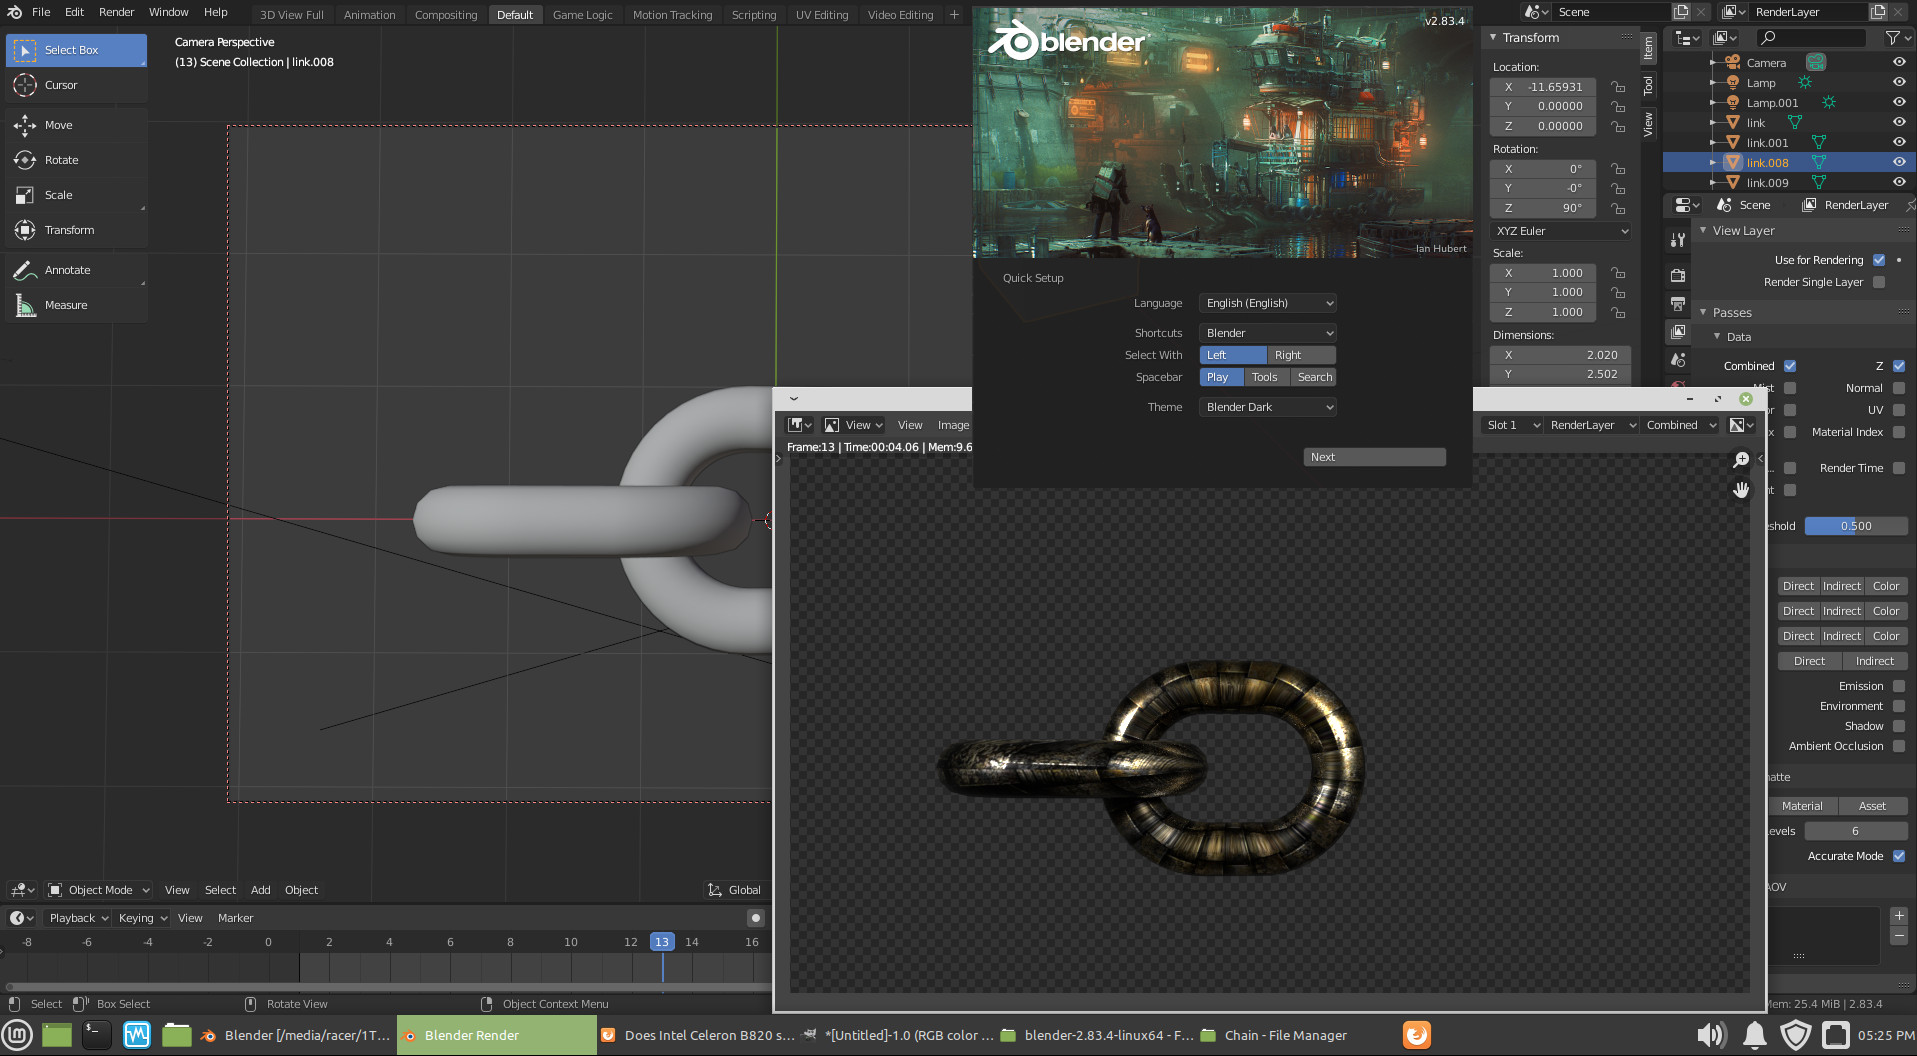Image resolution: width=1917 pixels, height=1056 pixels.
Task: Activate the Annotate tool
Action: [76, 270]
